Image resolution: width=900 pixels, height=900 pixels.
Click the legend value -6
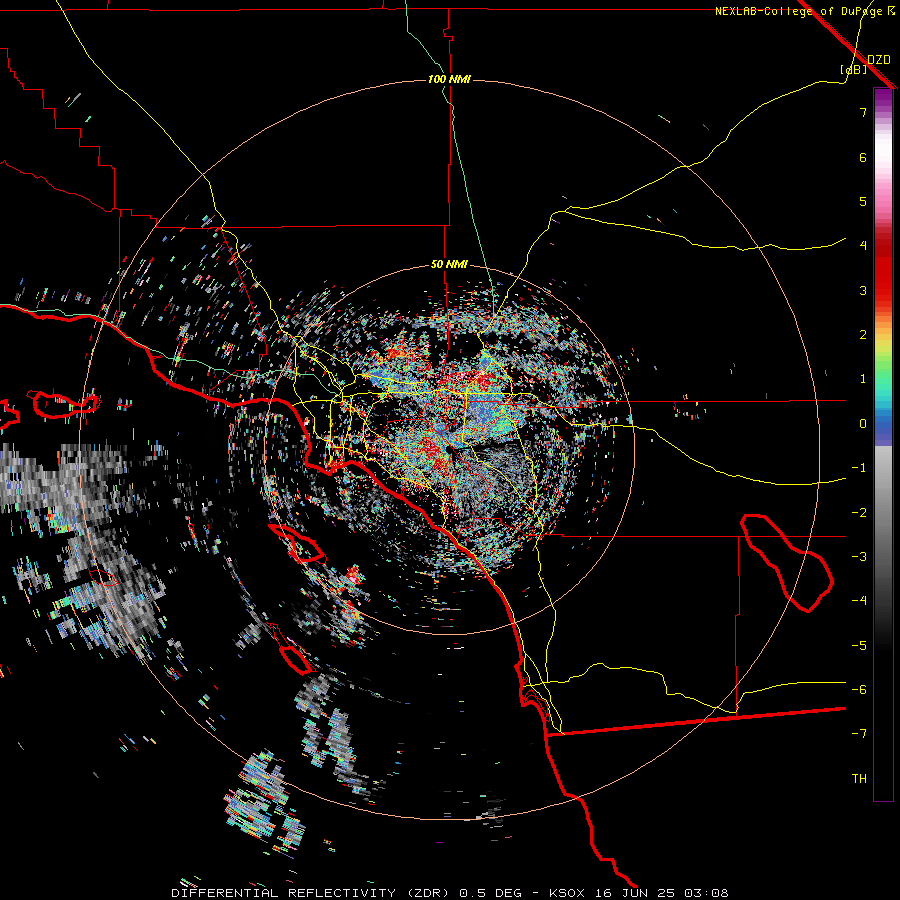tap(859, 690)
